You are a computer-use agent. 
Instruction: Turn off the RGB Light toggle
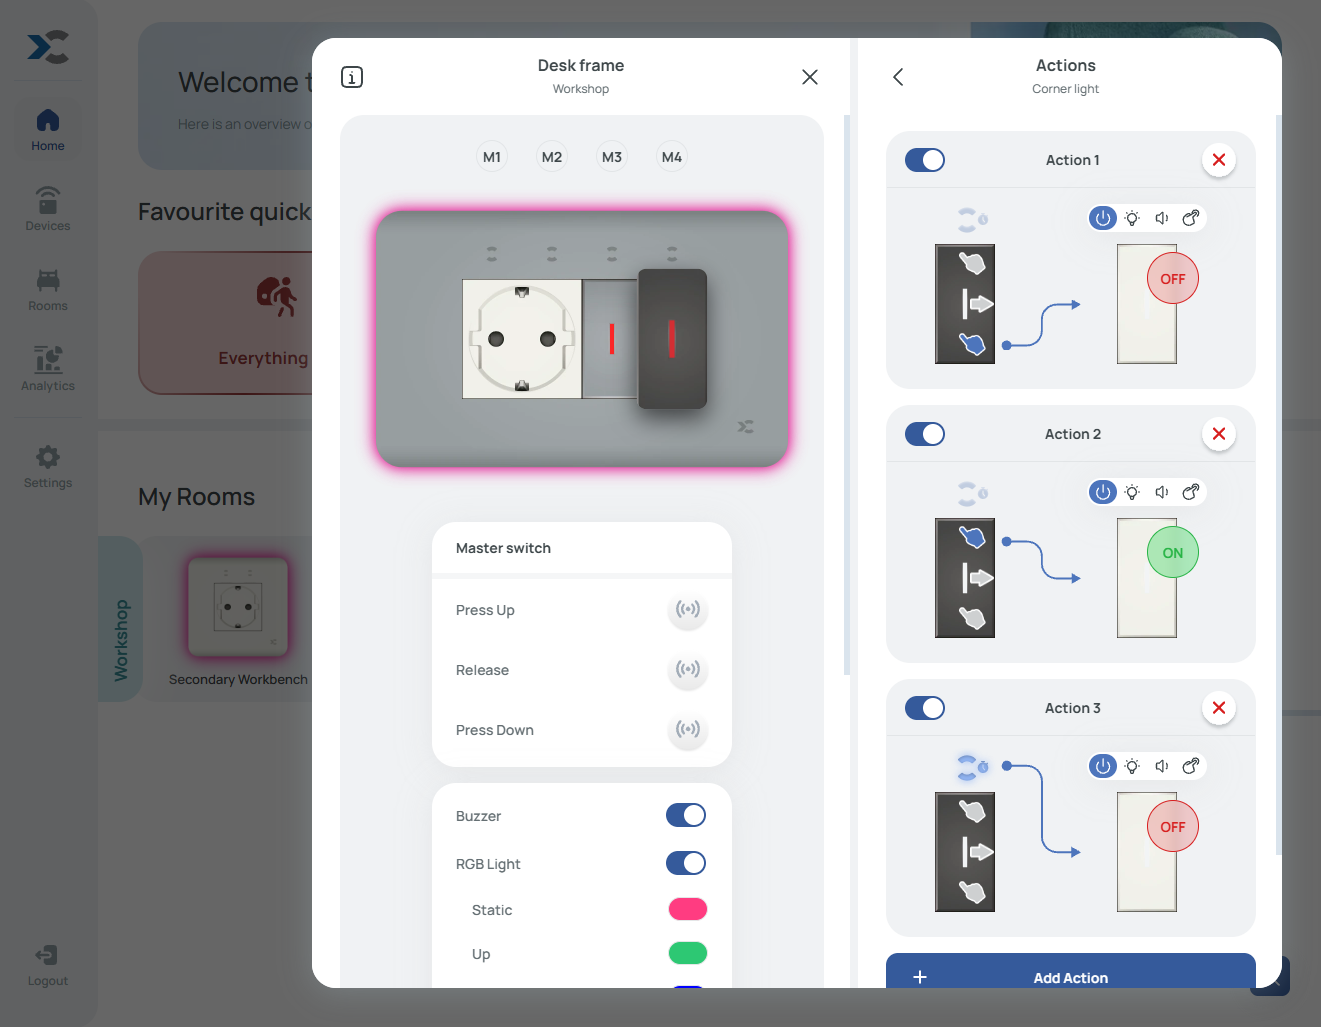tap(686, 864)
